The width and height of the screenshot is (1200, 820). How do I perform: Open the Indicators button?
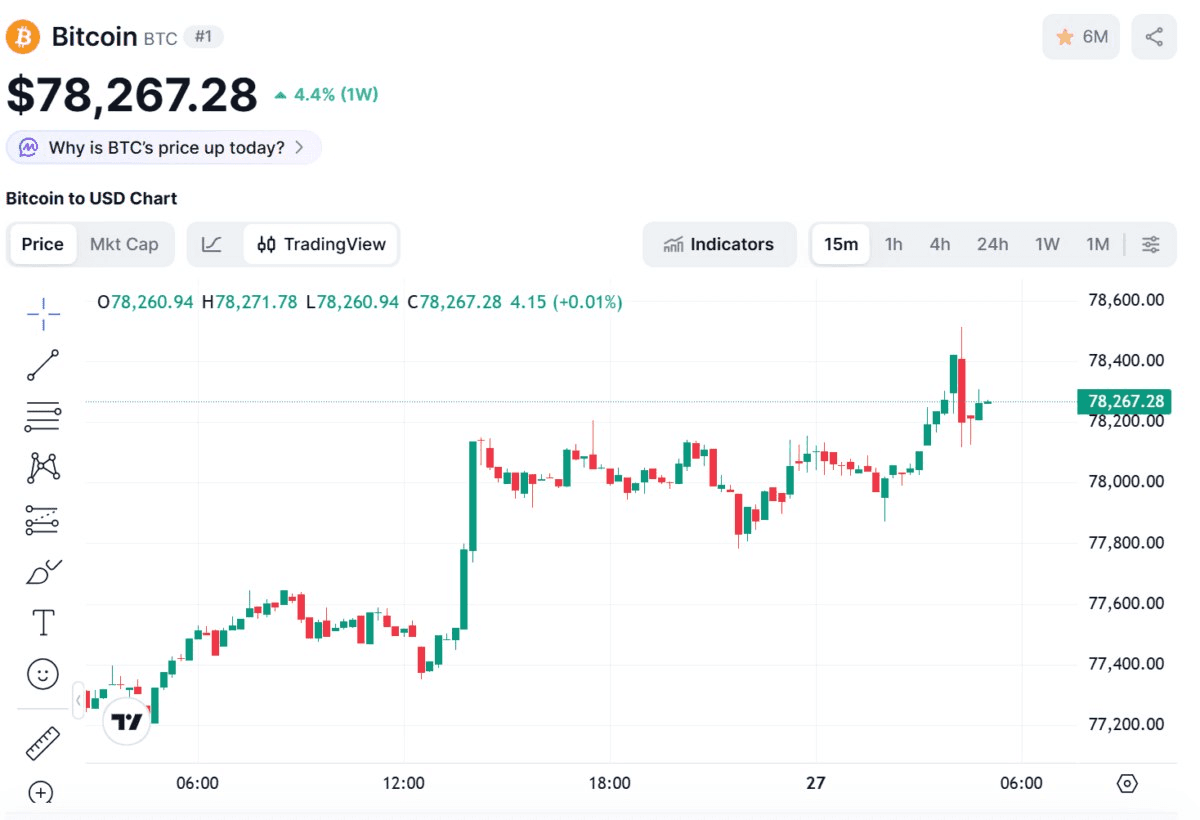point(719,245)
